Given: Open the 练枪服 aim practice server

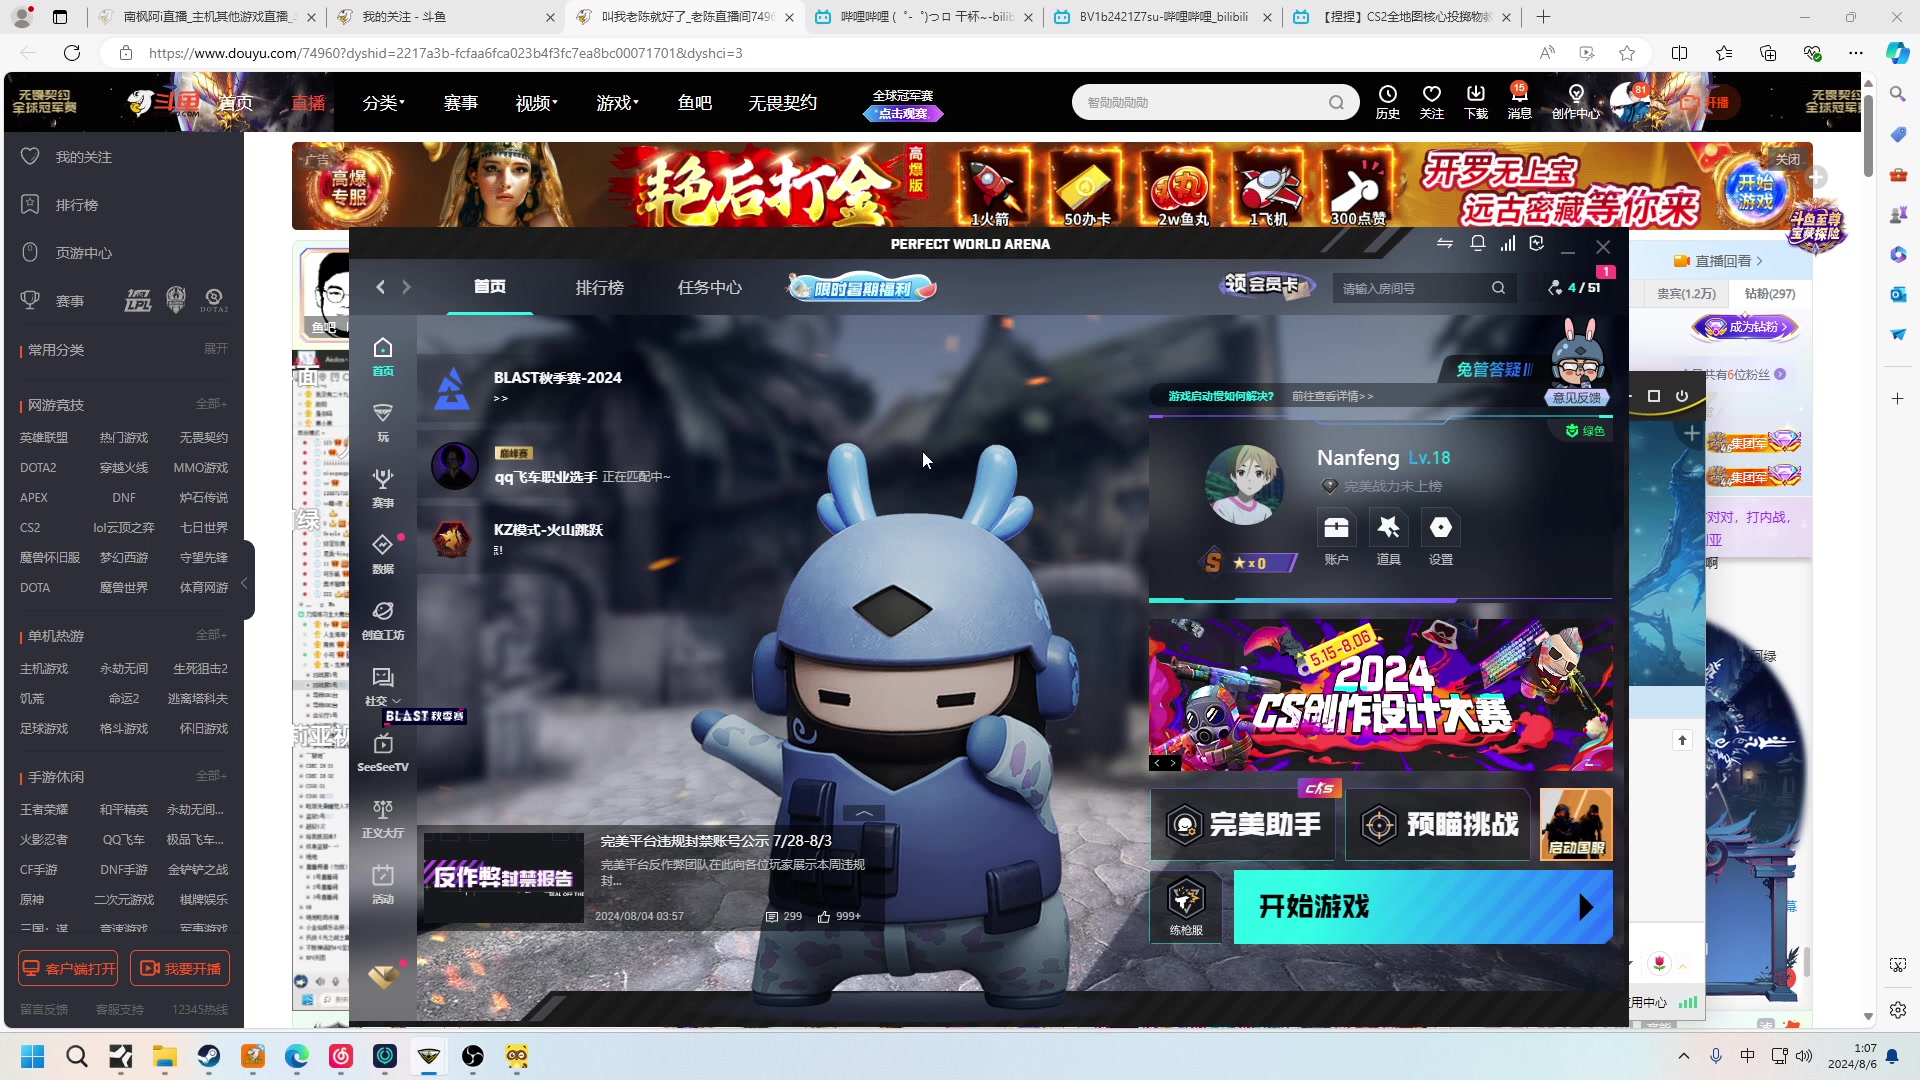Looking at the screenshot, I should pyautogui.click(x=1186, y=906).
